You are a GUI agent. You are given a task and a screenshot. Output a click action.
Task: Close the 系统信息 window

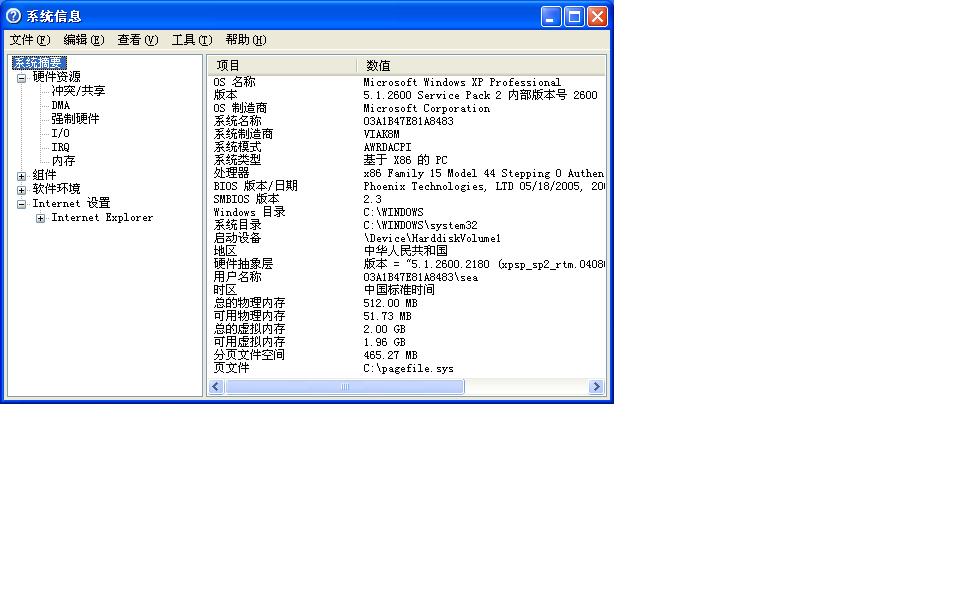(x=598, y=17)
